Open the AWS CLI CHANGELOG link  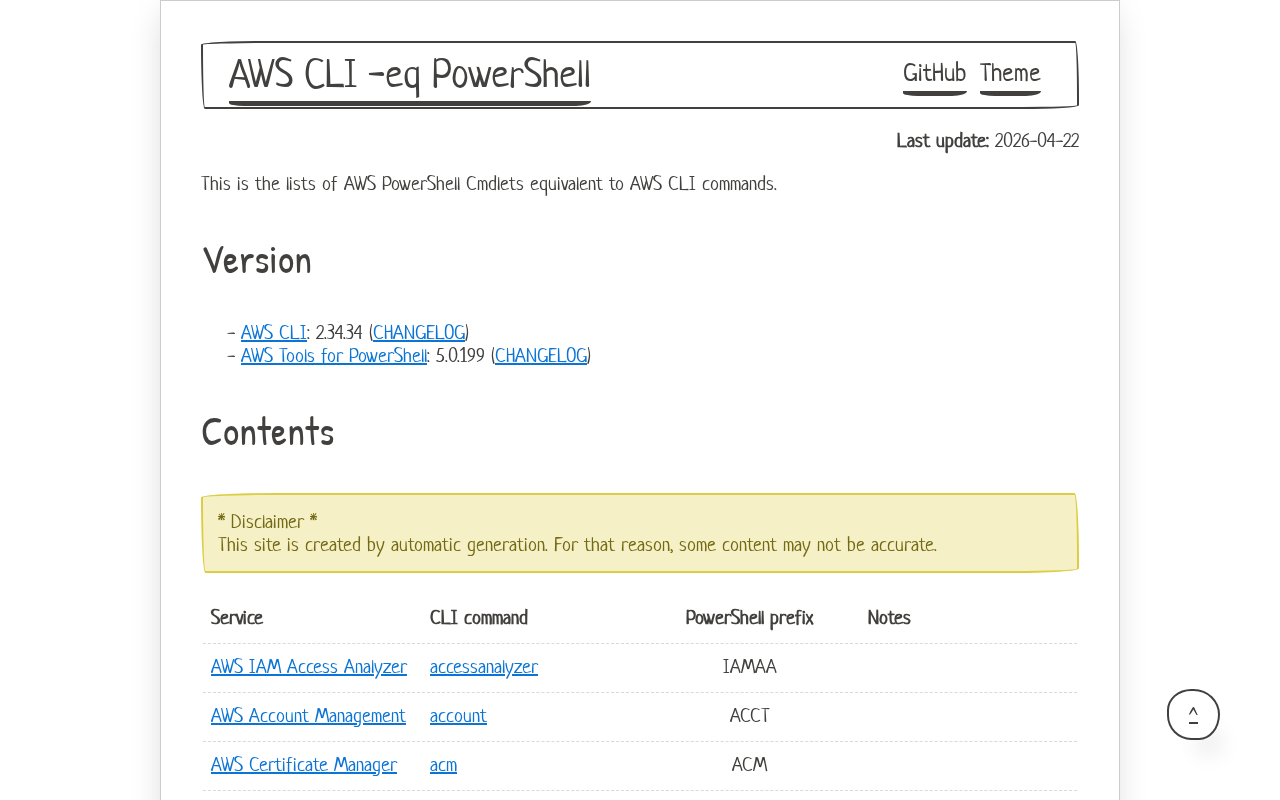click(419, 333)
